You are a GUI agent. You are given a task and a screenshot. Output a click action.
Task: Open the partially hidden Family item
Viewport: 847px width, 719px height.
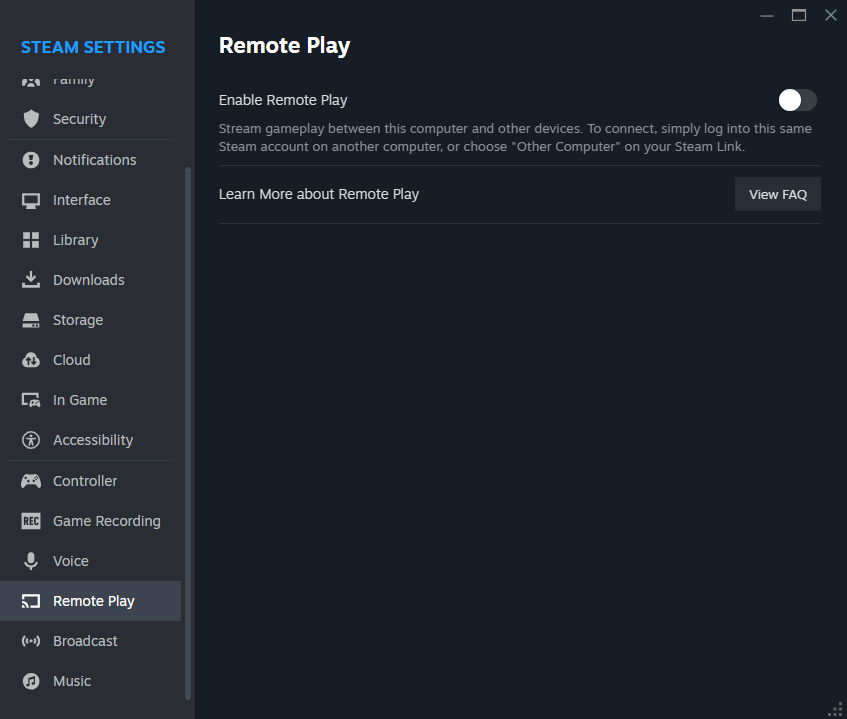click(73, 81)
